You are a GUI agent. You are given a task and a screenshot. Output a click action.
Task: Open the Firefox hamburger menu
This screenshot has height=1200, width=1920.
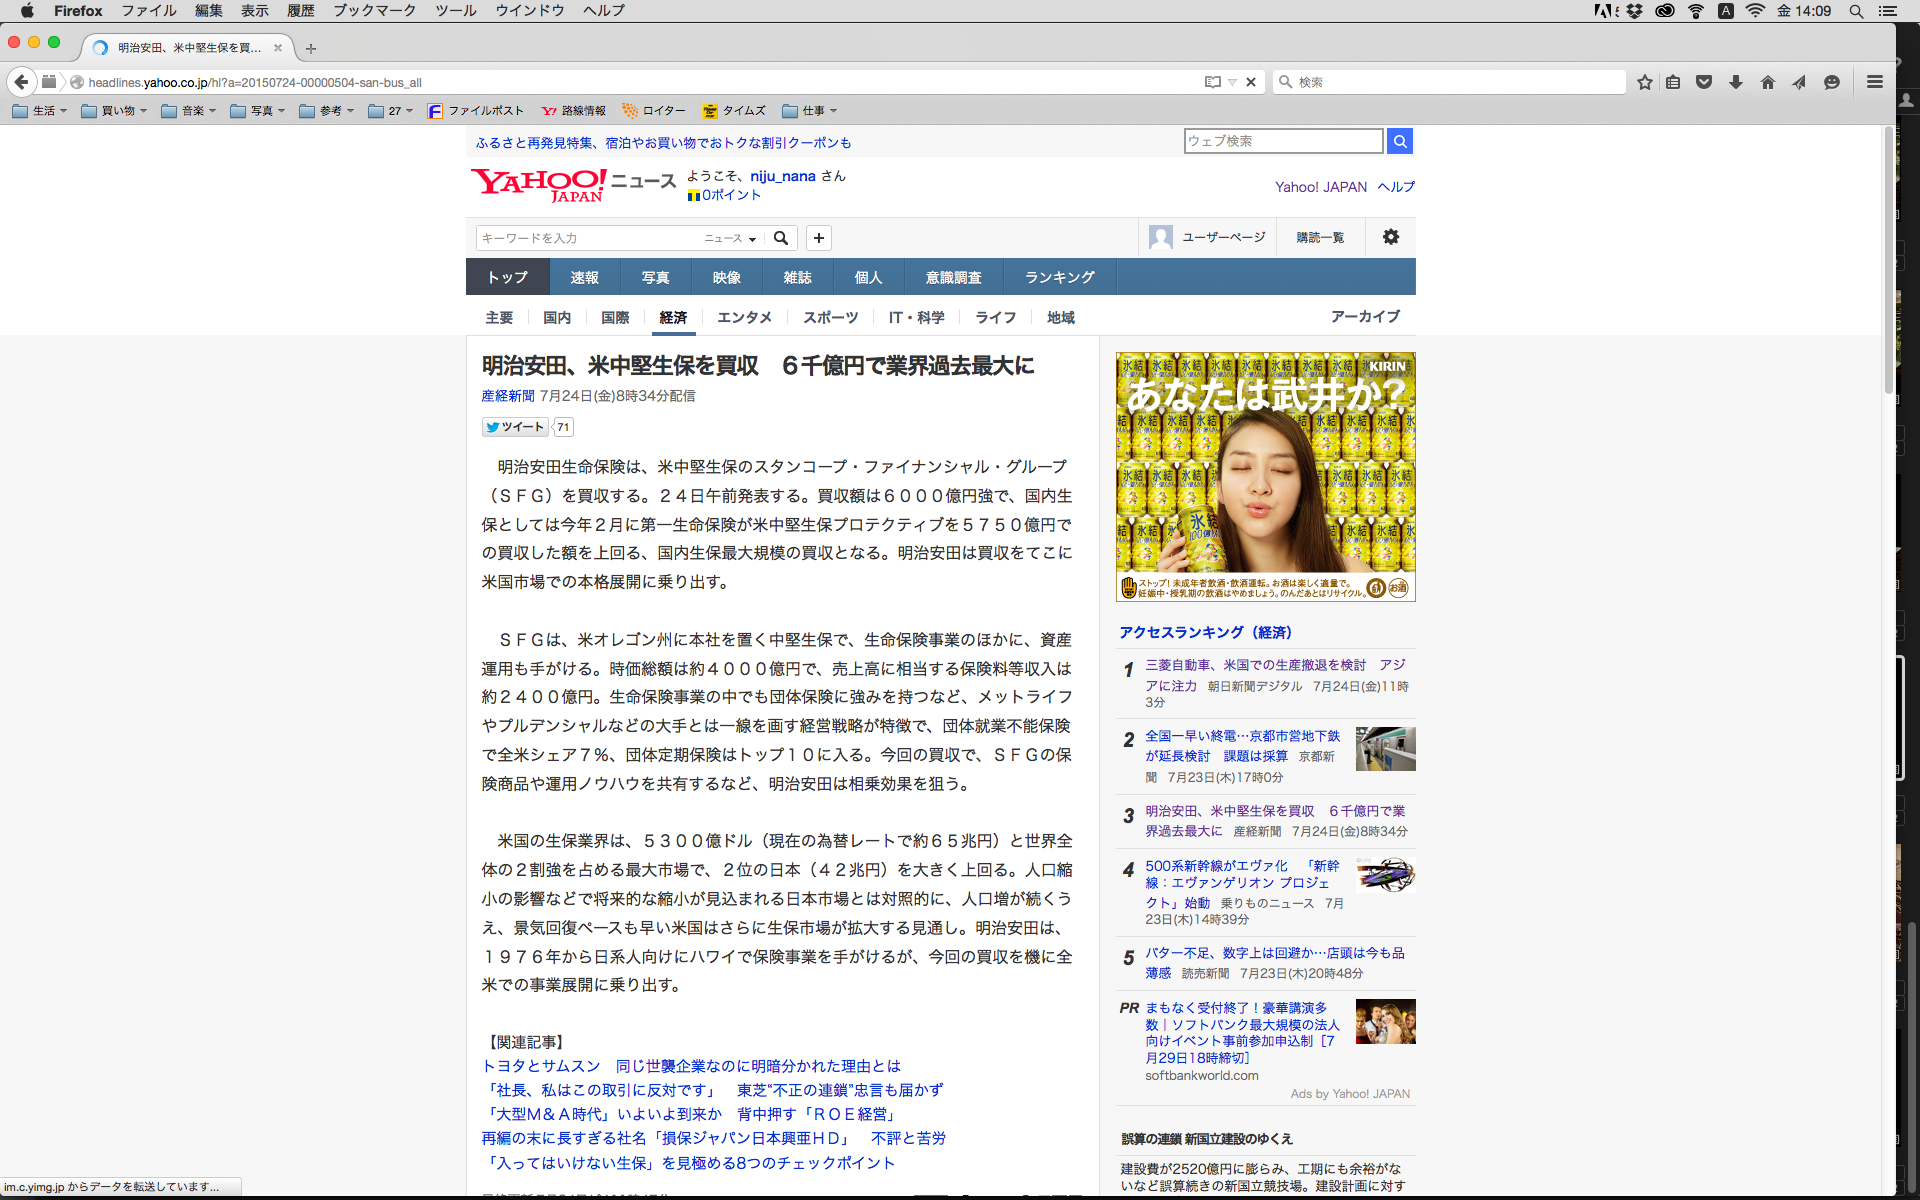[1875, 82]
